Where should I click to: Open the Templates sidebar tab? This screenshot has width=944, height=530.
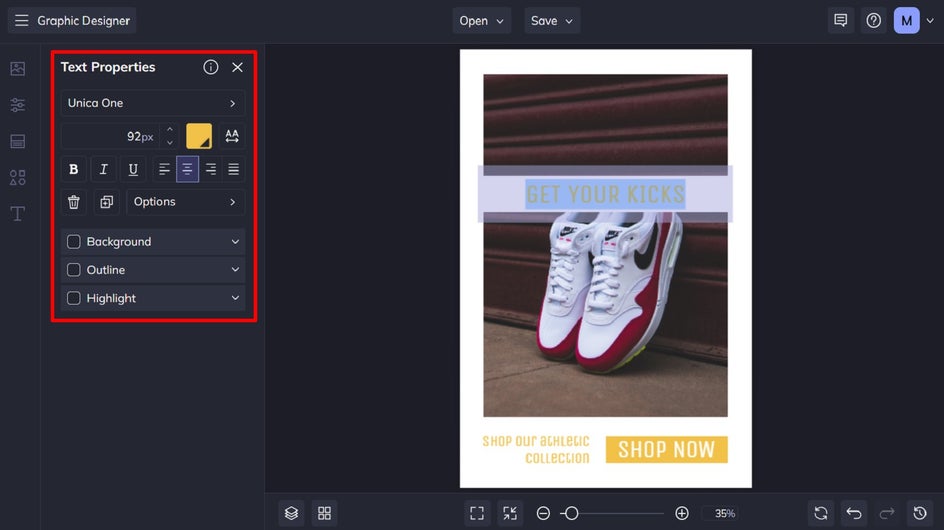click(17, 142)
